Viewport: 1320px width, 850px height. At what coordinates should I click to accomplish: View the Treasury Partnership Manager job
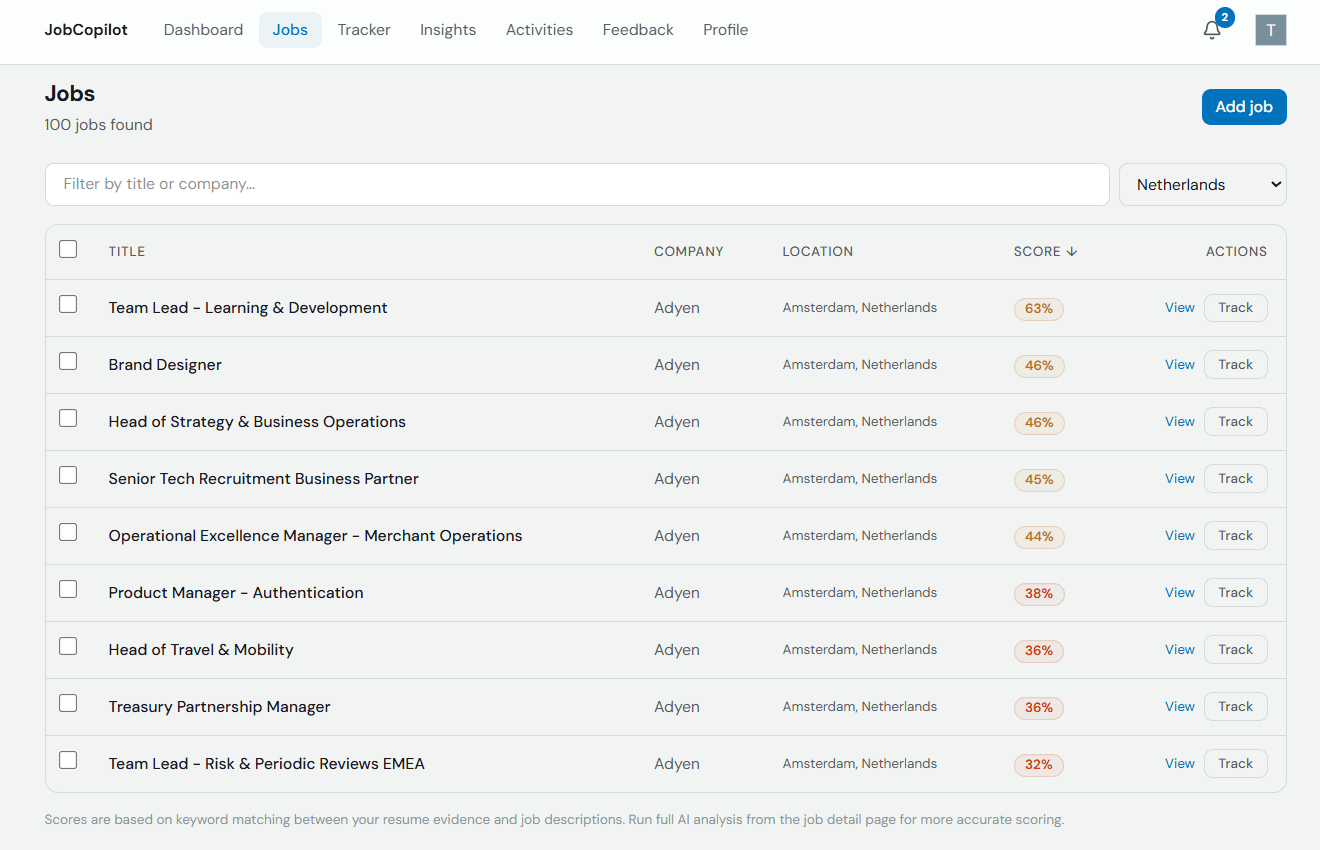(x=1179, y=707)
